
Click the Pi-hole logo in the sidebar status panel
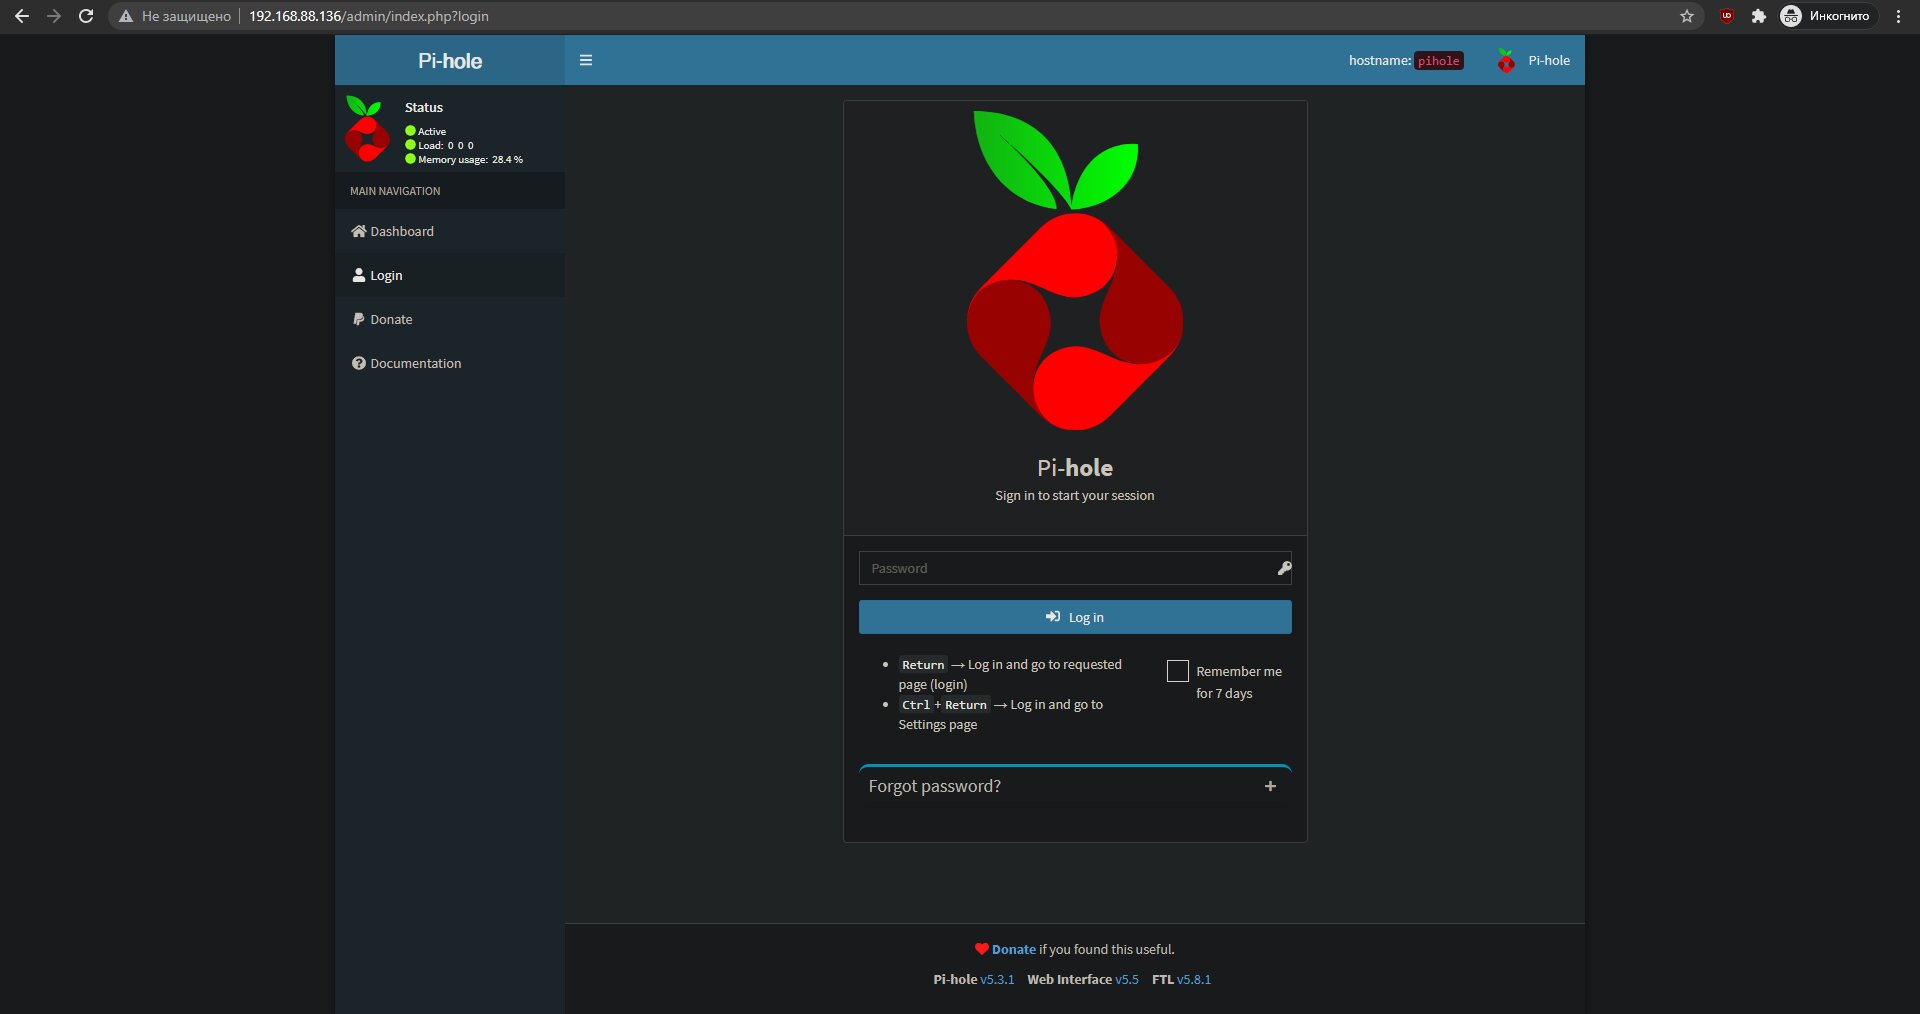pyautogui.click(x=367, y=128)
